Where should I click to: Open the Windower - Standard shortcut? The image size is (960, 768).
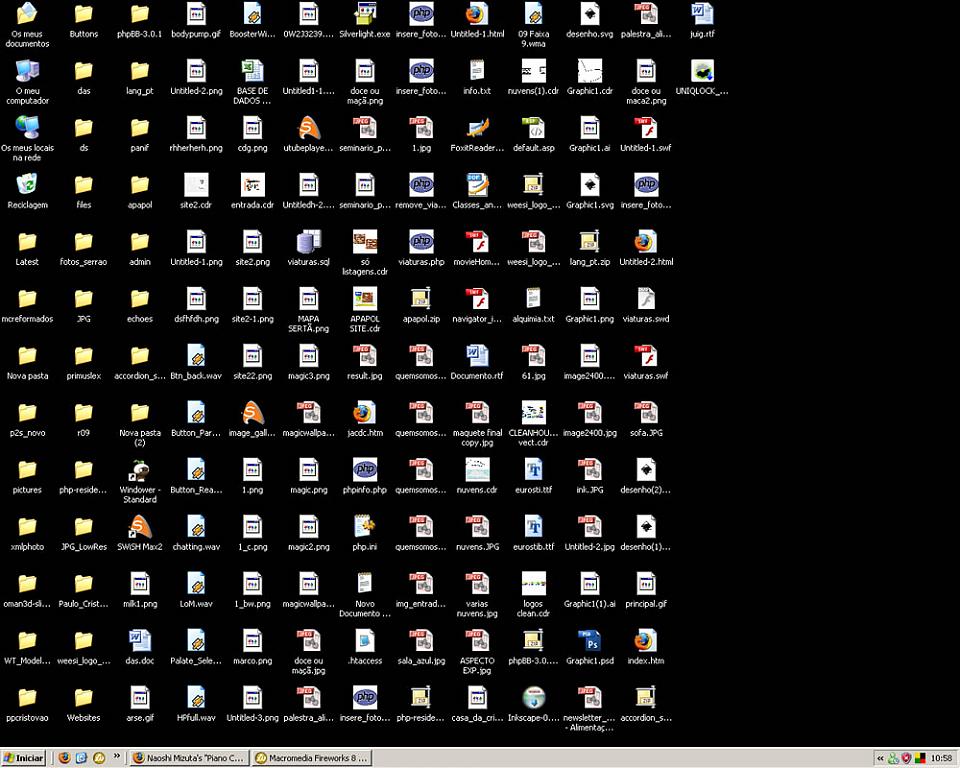tap(140, 470)
